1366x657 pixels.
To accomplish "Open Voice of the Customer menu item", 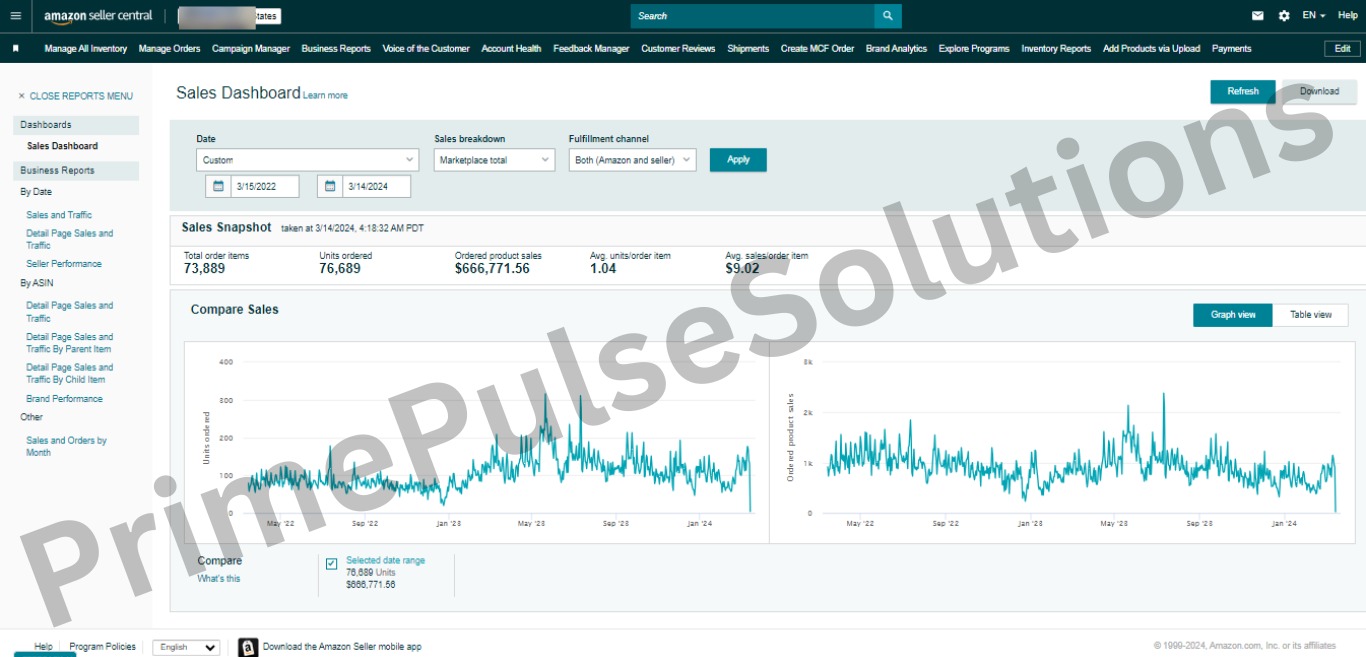I will [x=426, y=48].
